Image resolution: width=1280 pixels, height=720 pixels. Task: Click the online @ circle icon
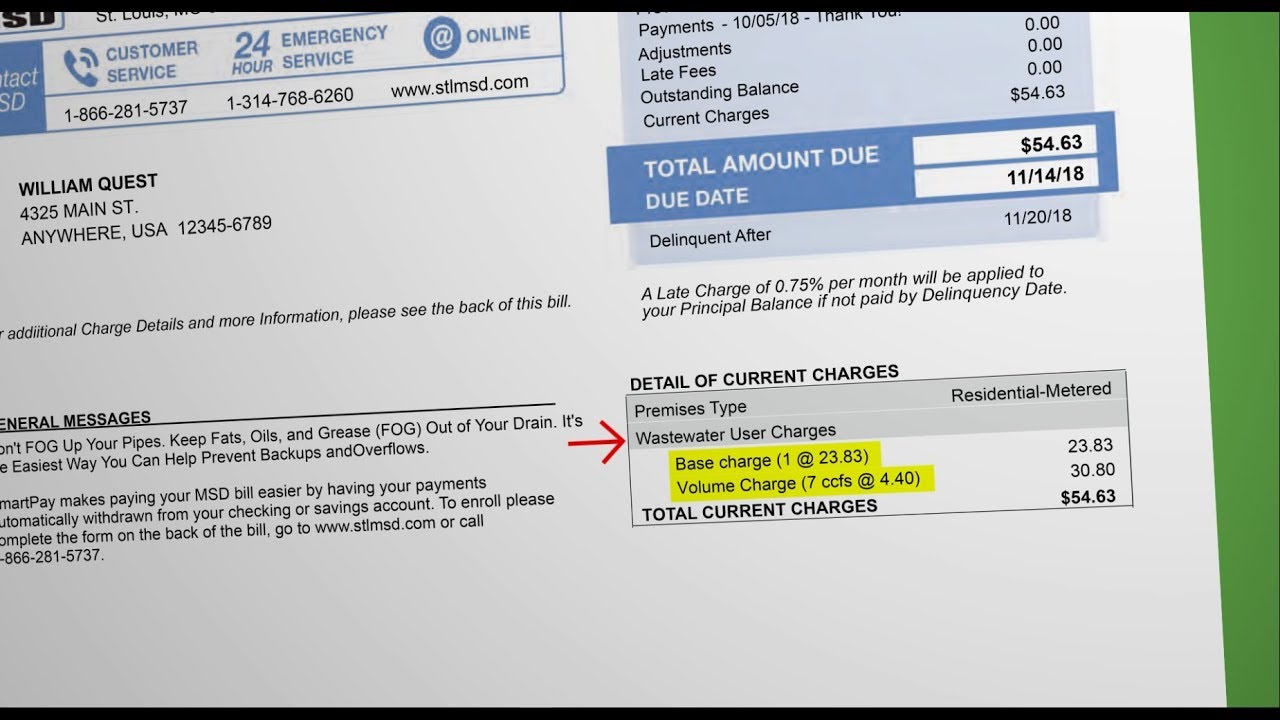tap(441, 38)
